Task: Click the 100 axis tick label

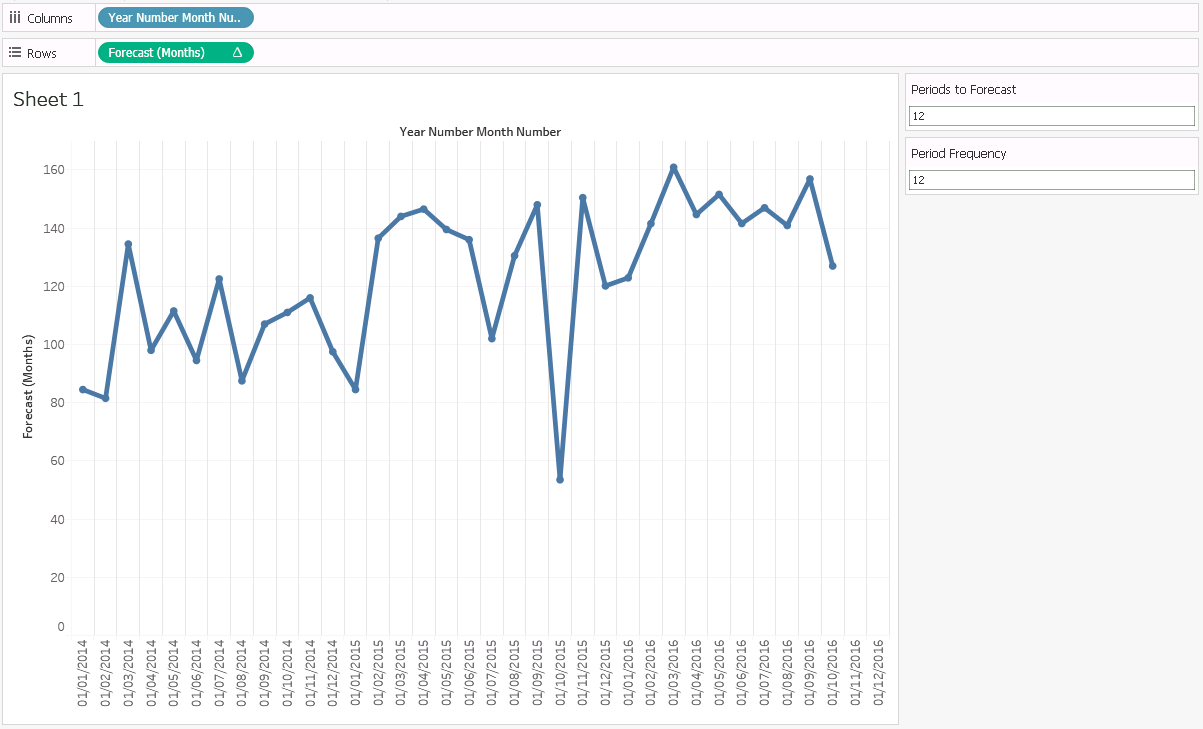Action: (54, 344)
